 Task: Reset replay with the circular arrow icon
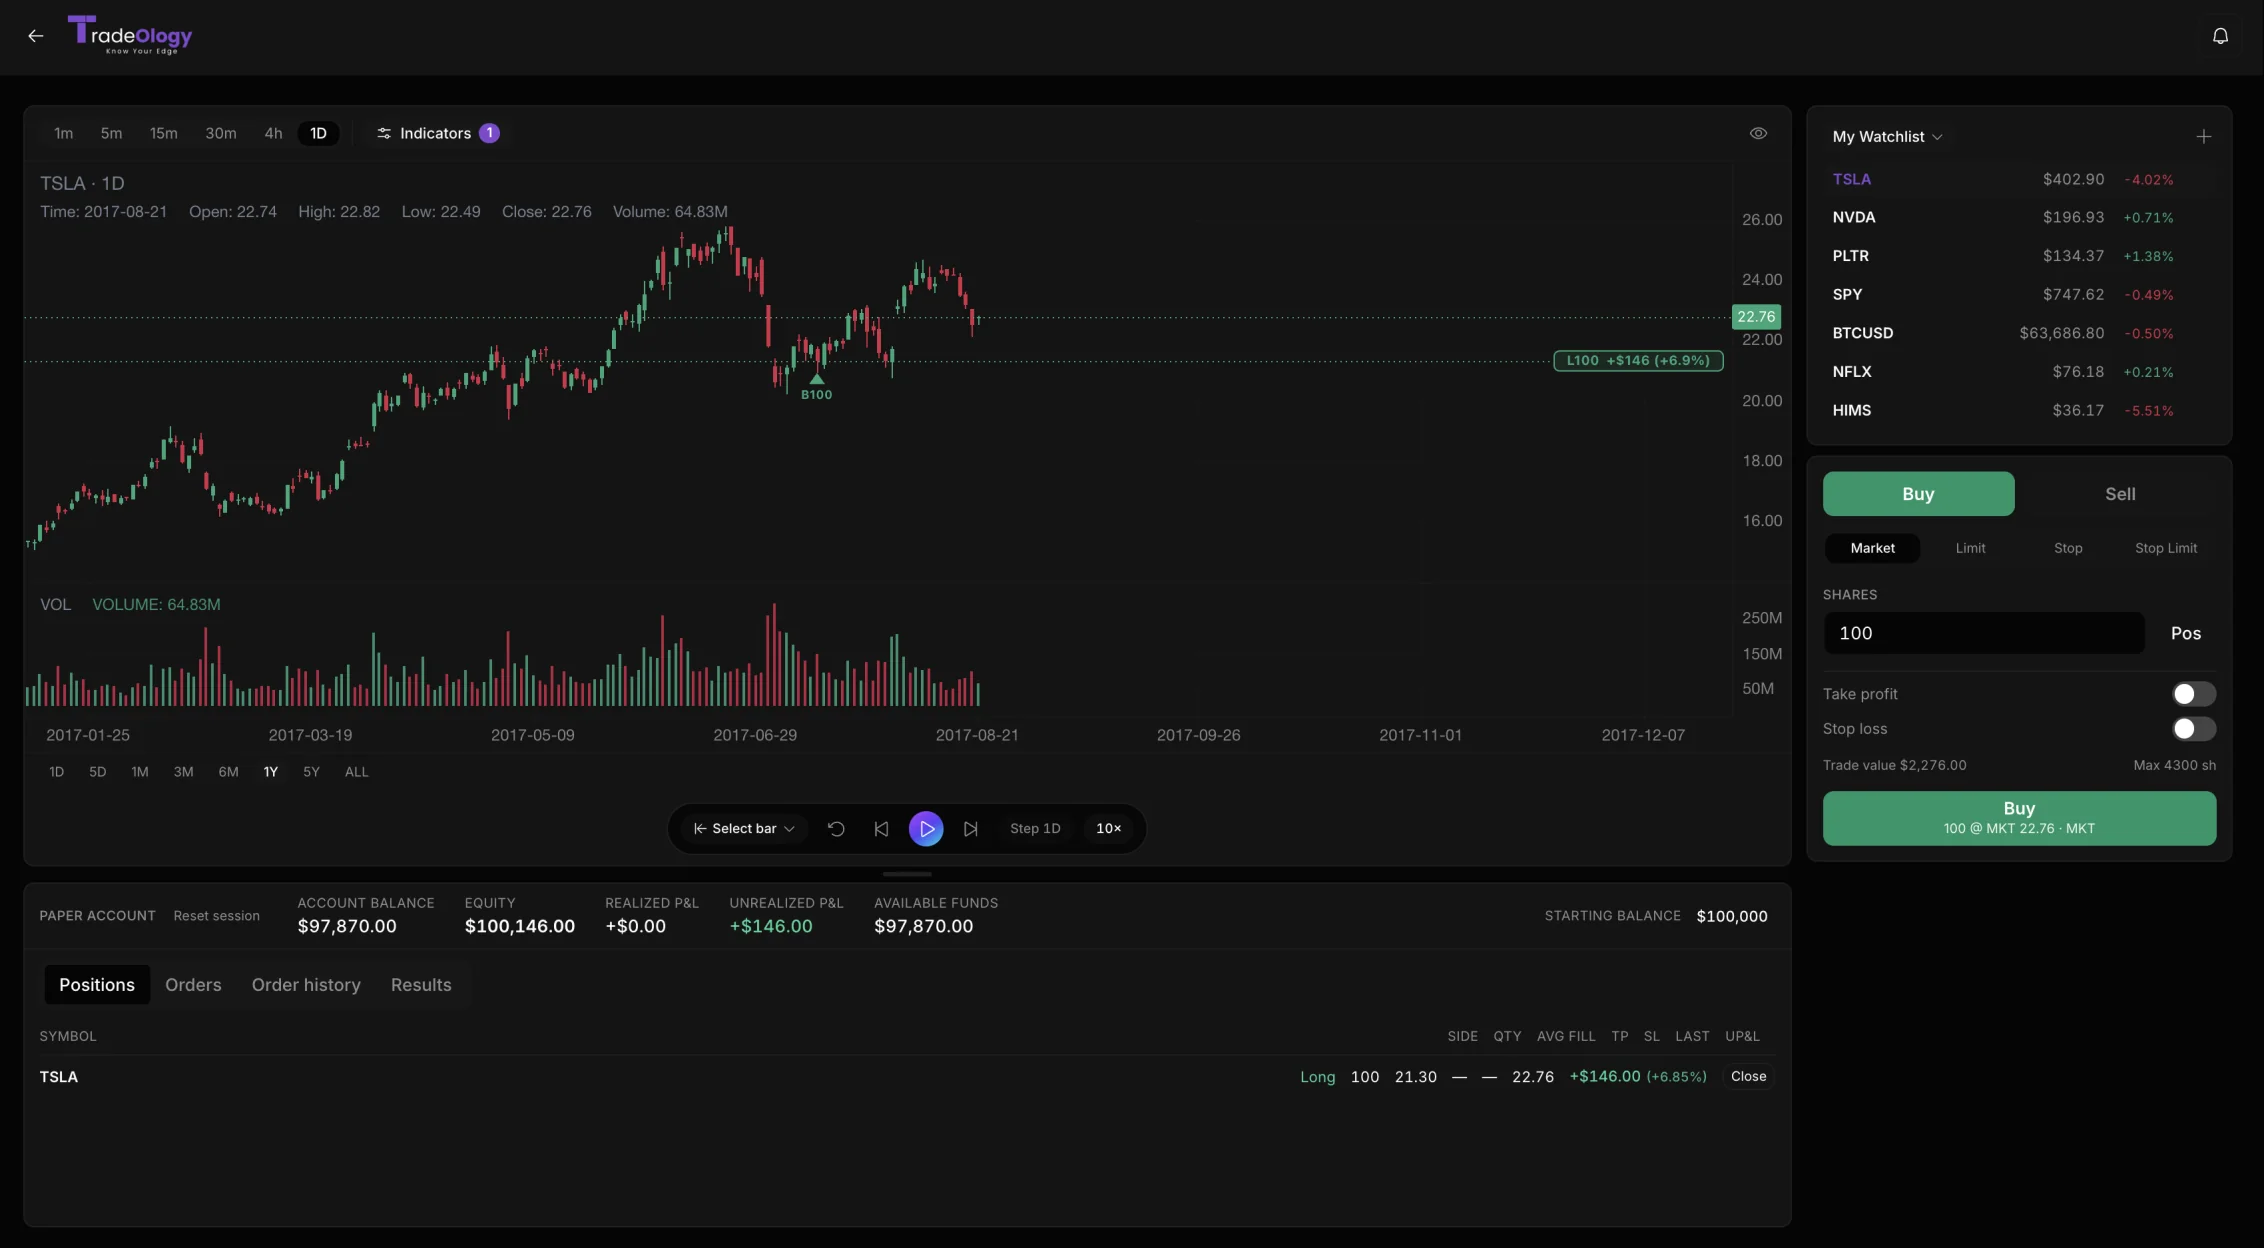click(836, 829)
